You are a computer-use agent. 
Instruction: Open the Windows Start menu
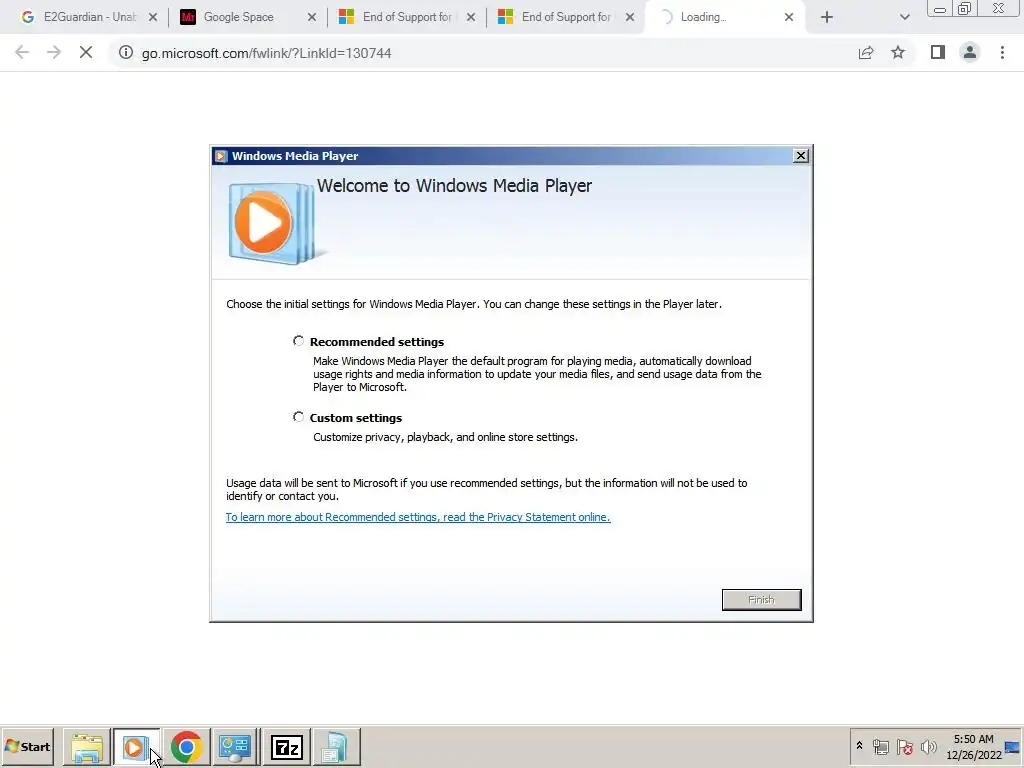pyautogui.click(x=27, y=746)
